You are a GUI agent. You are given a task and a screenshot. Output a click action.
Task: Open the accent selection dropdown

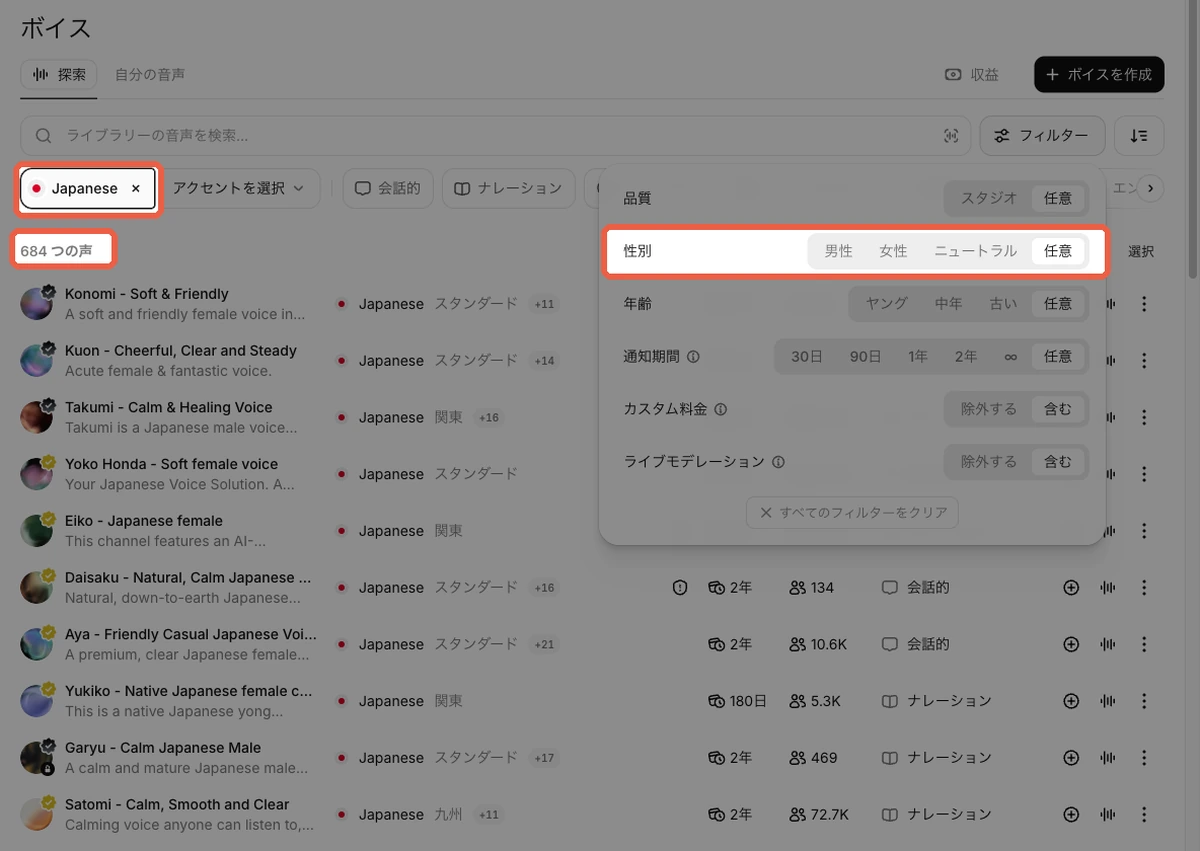tap(238, 188)
